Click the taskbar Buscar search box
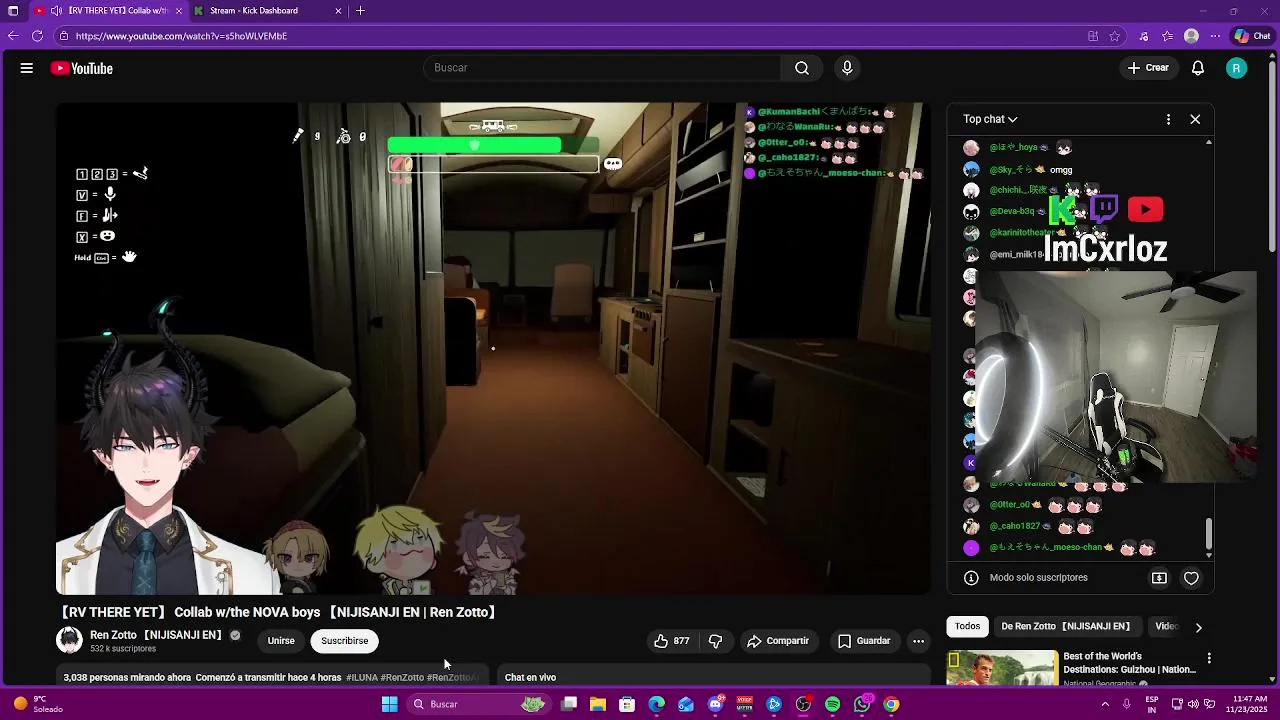 (x=480, y=704)
